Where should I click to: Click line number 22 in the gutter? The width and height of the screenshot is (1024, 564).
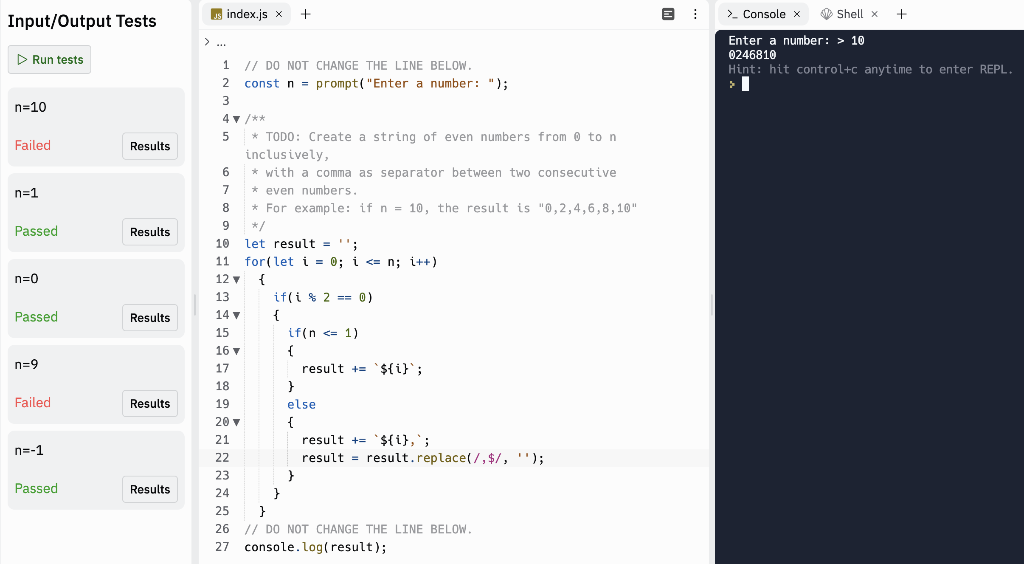[x=222, y=458]
